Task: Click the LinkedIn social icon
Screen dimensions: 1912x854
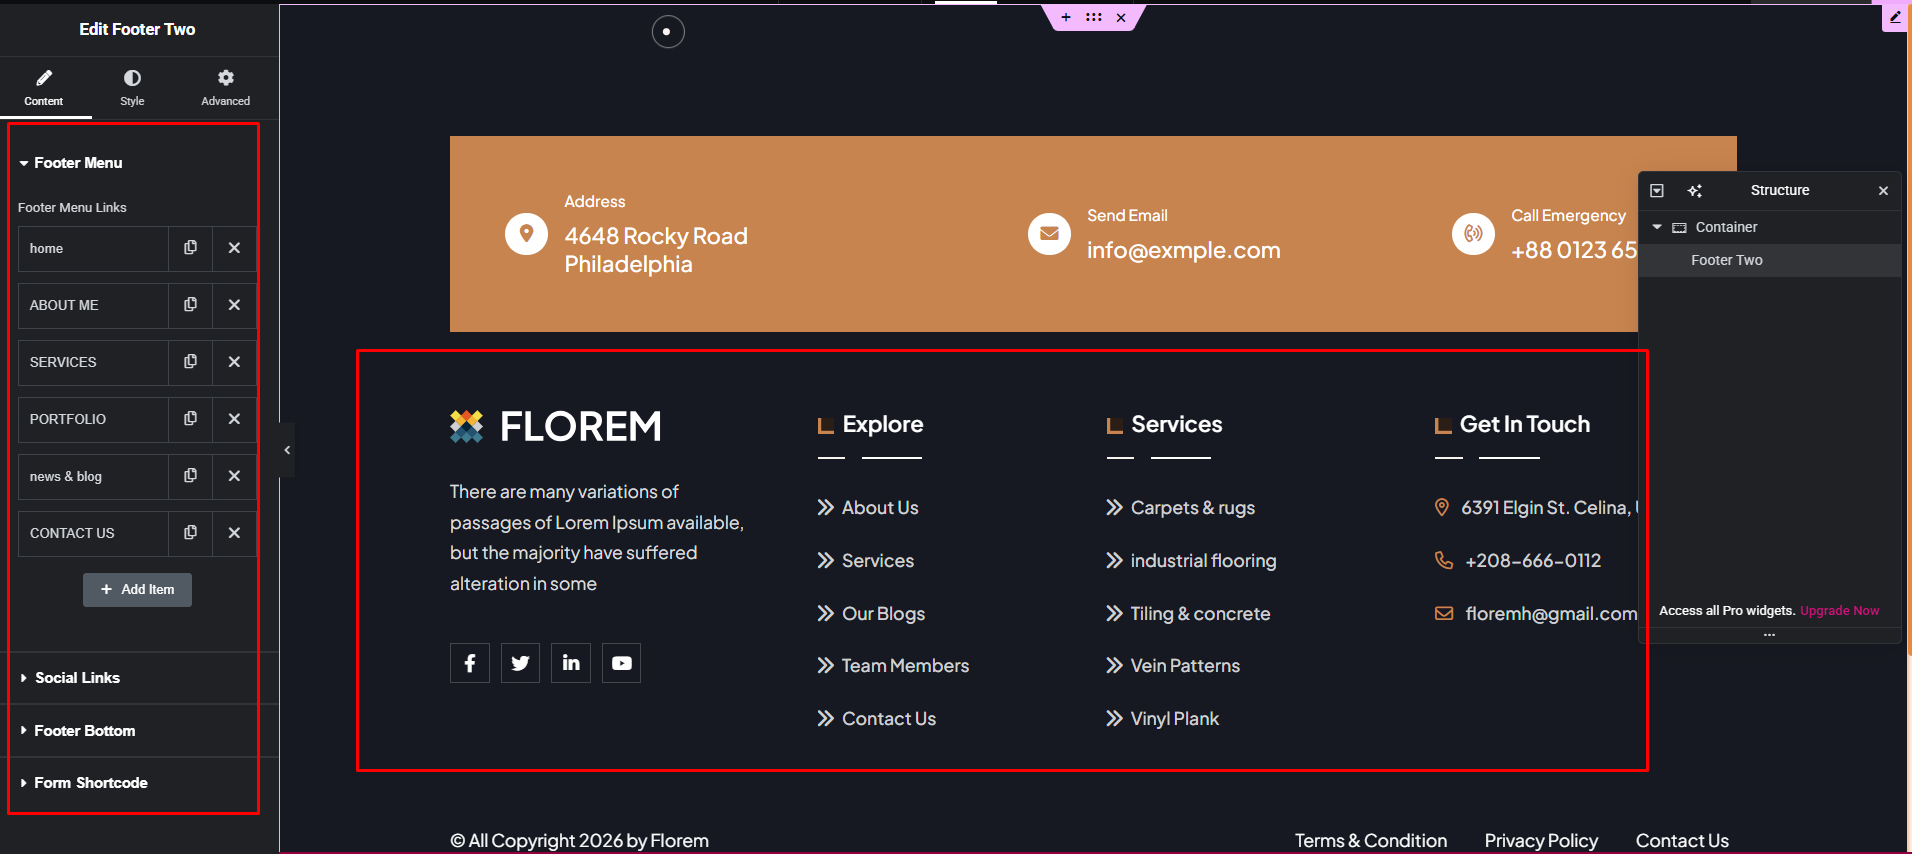Action: coord(571,663)
